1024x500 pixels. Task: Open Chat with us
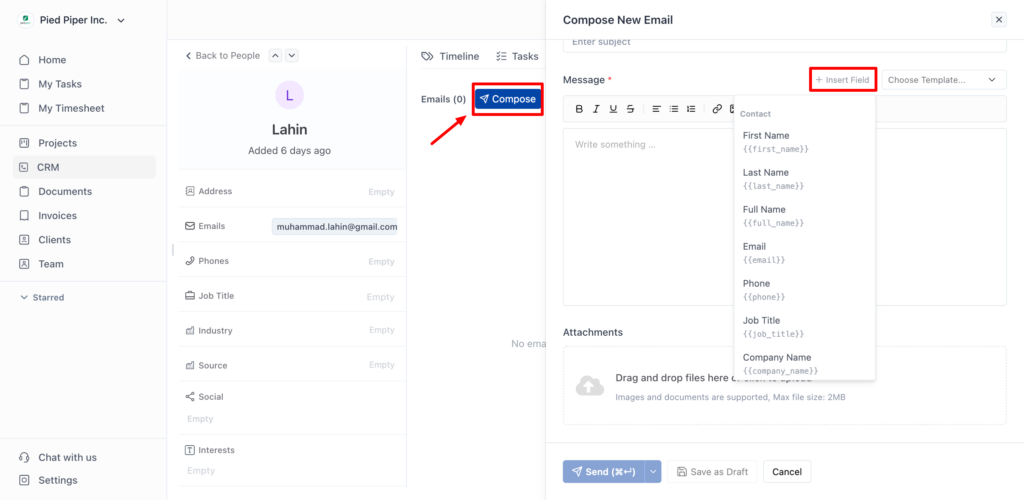point(84,457)
